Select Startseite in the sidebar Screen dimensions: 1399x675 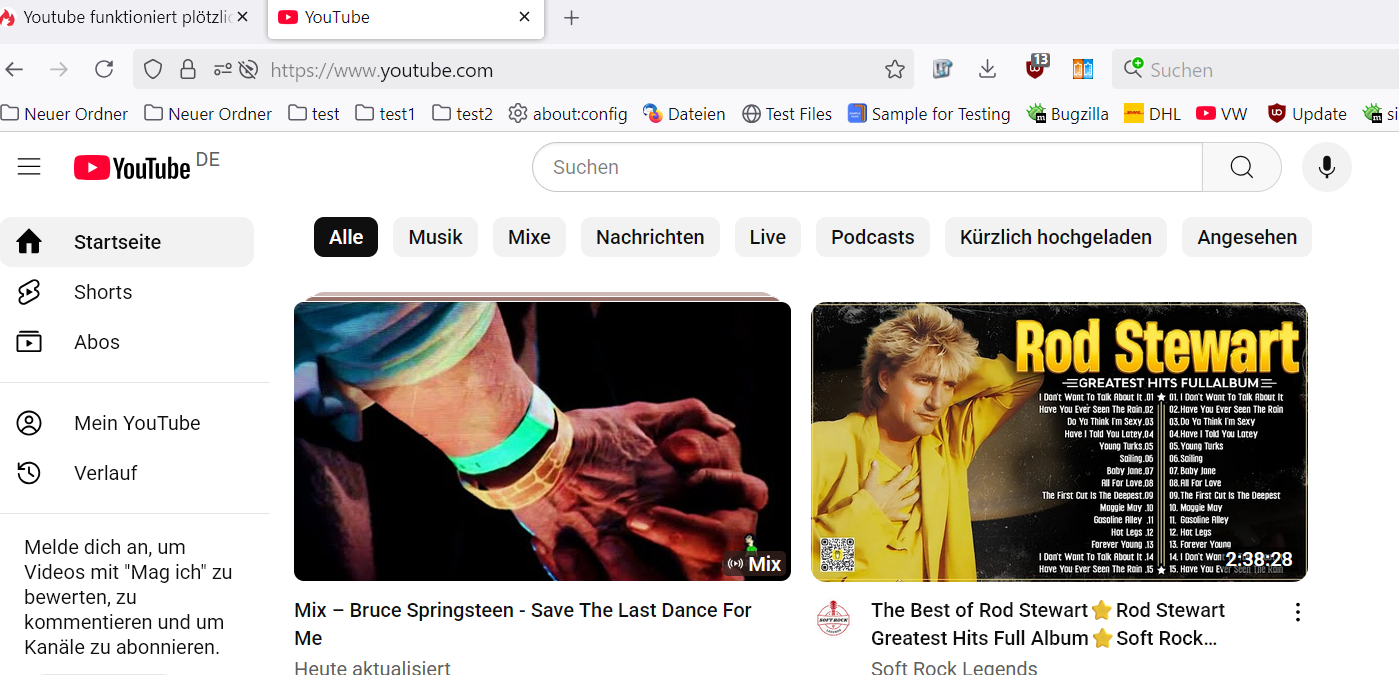tap(127, 242)
